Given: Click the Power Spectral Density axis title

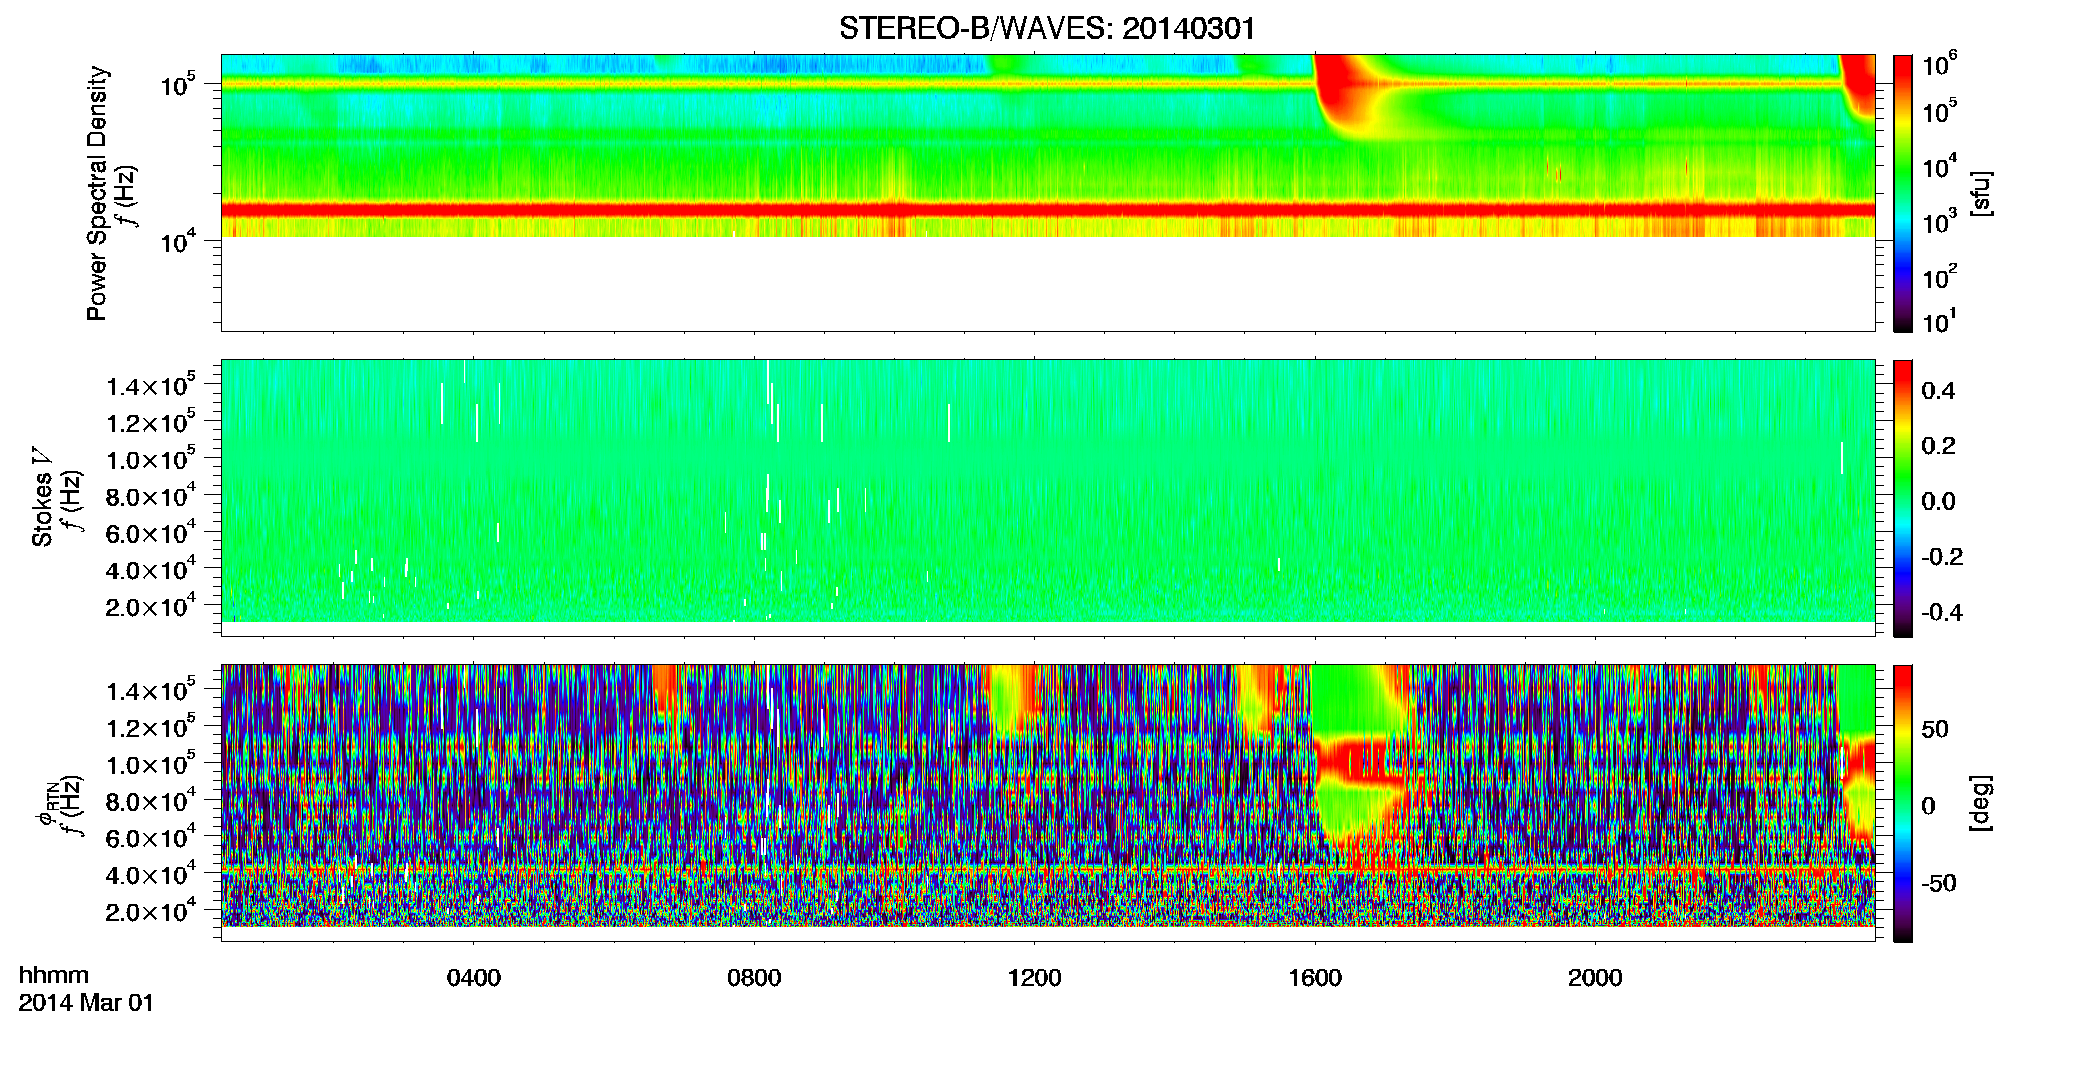Looking at the screenshot, I should click(x=97, y=193).
